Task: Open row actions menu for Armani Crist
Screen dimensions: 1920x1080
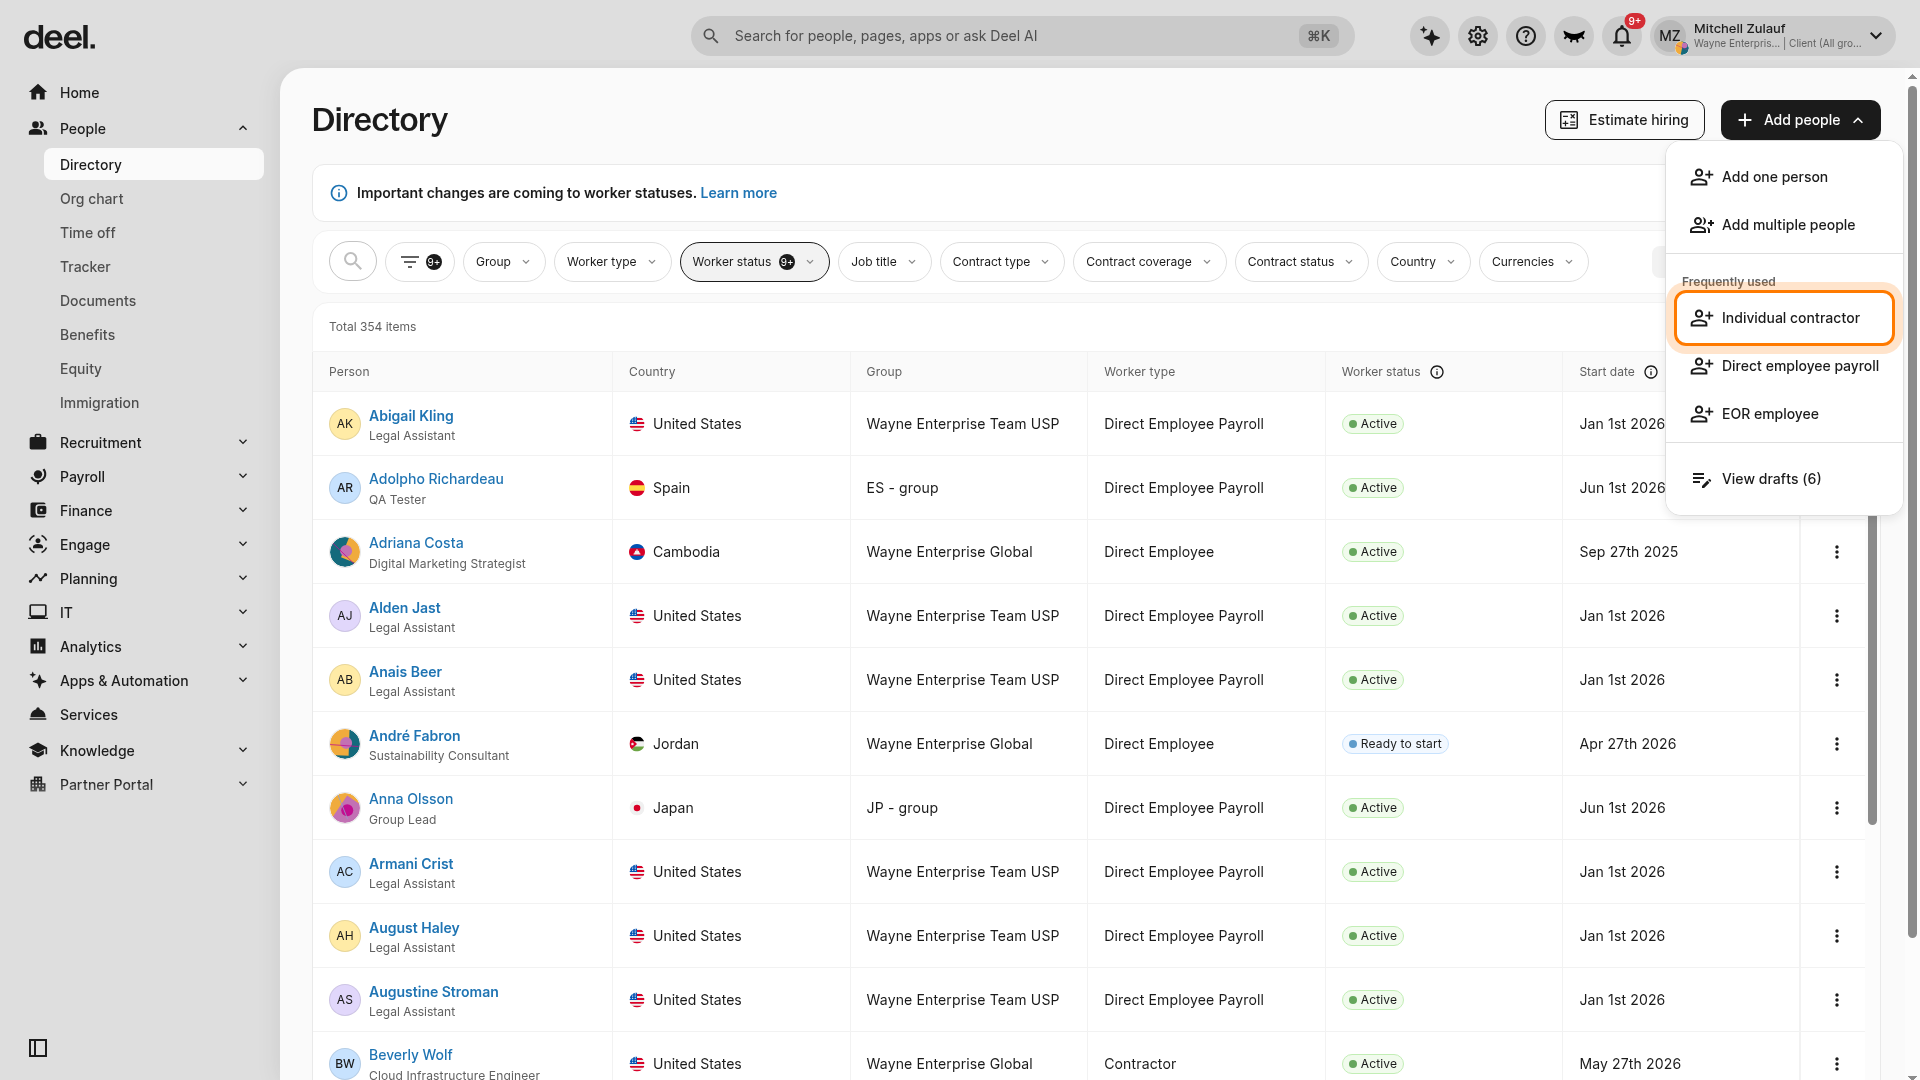Action: (1837, 872)
